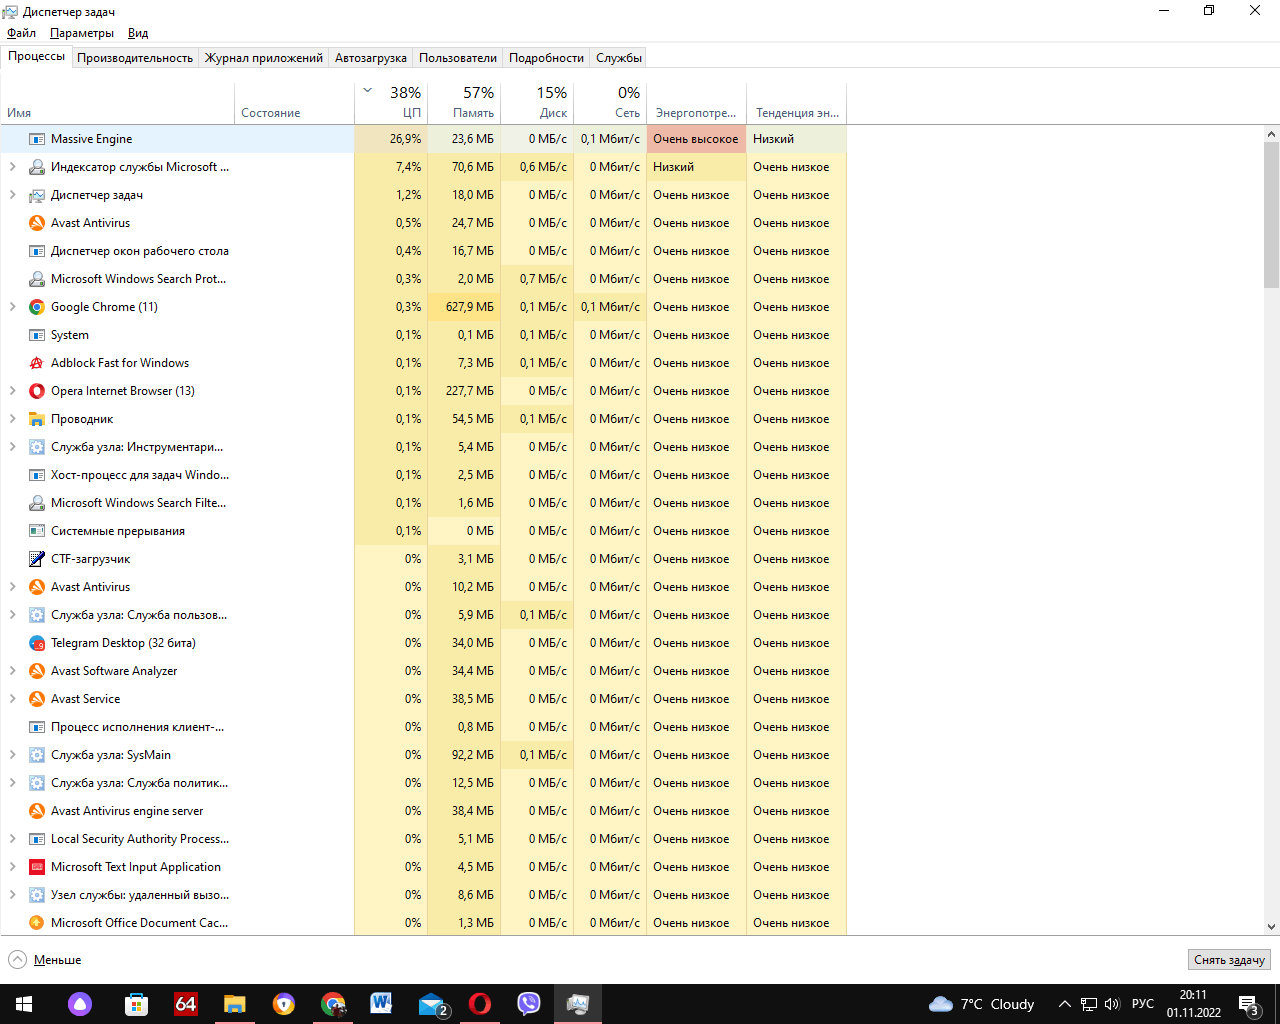Click the Avast Software Analyzer icon
The image size is (1280, 1024).
37,671
